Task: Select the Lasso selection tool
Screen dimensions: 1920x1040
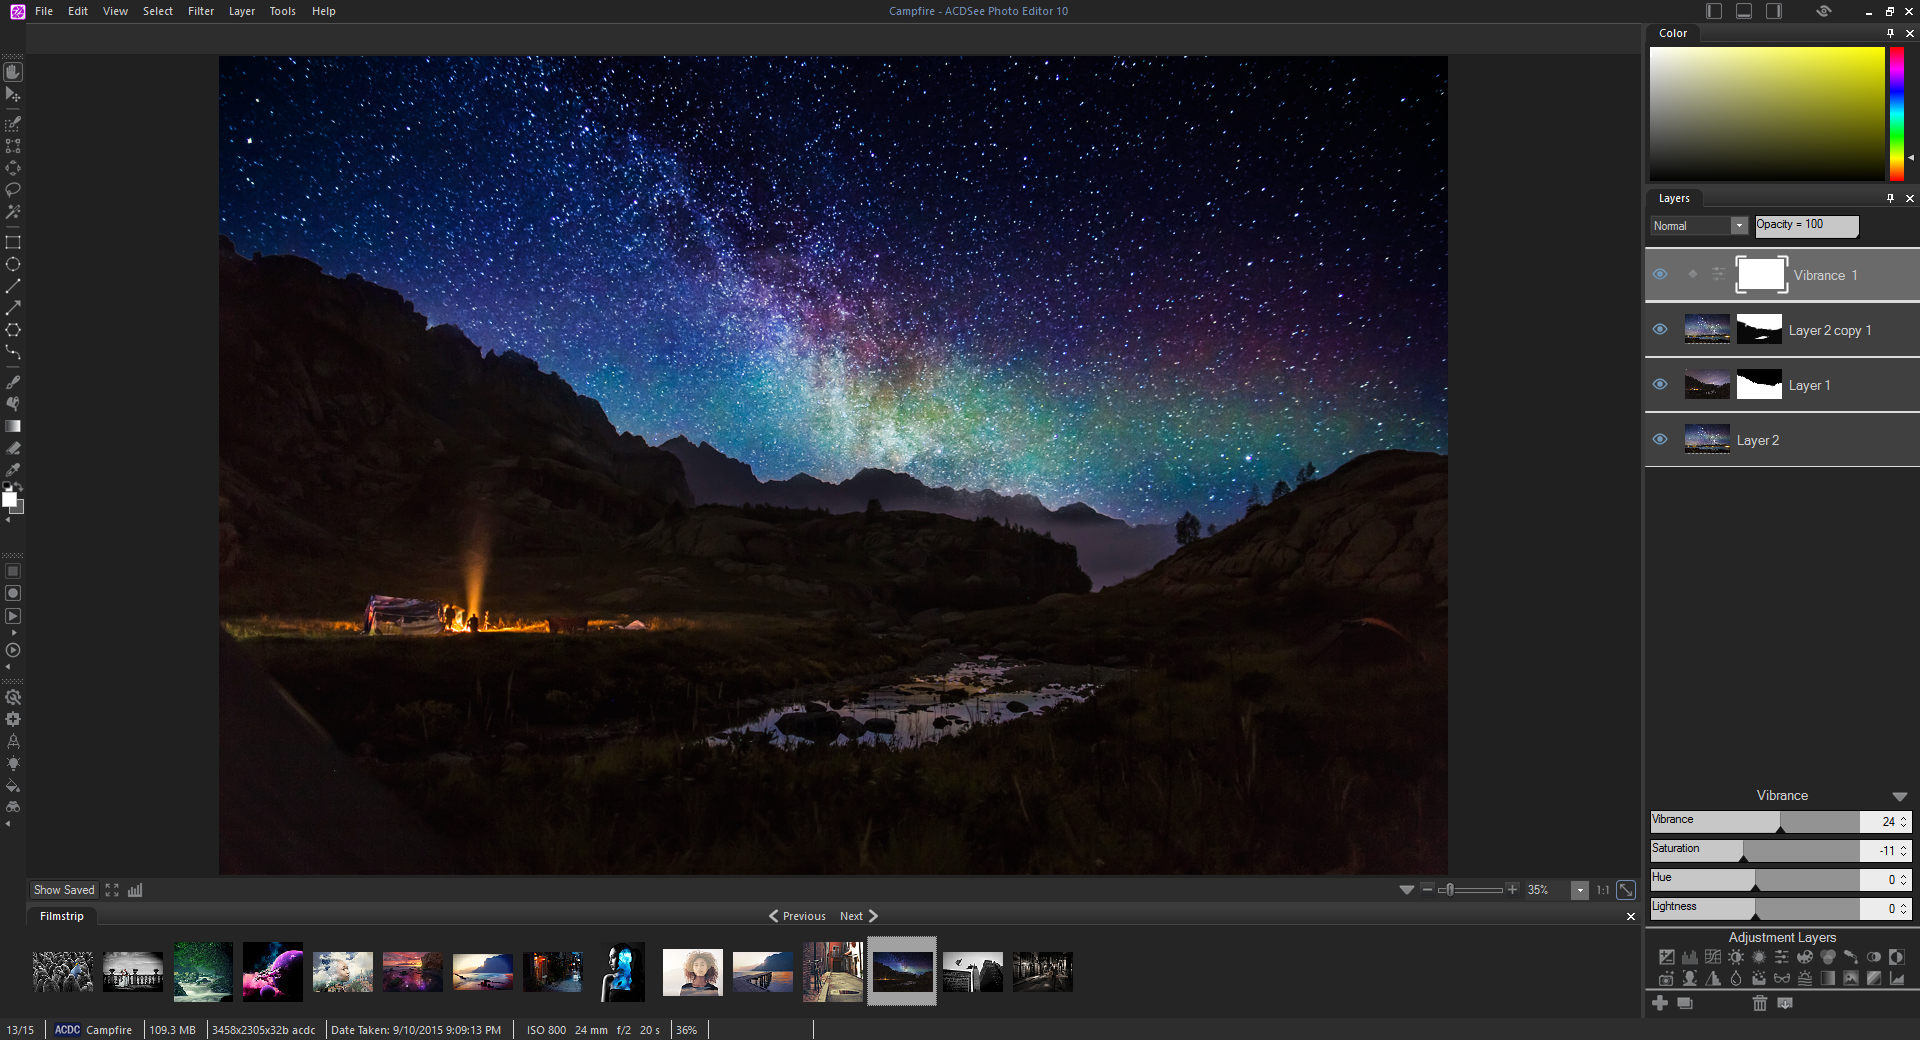Action: point(13,190)
